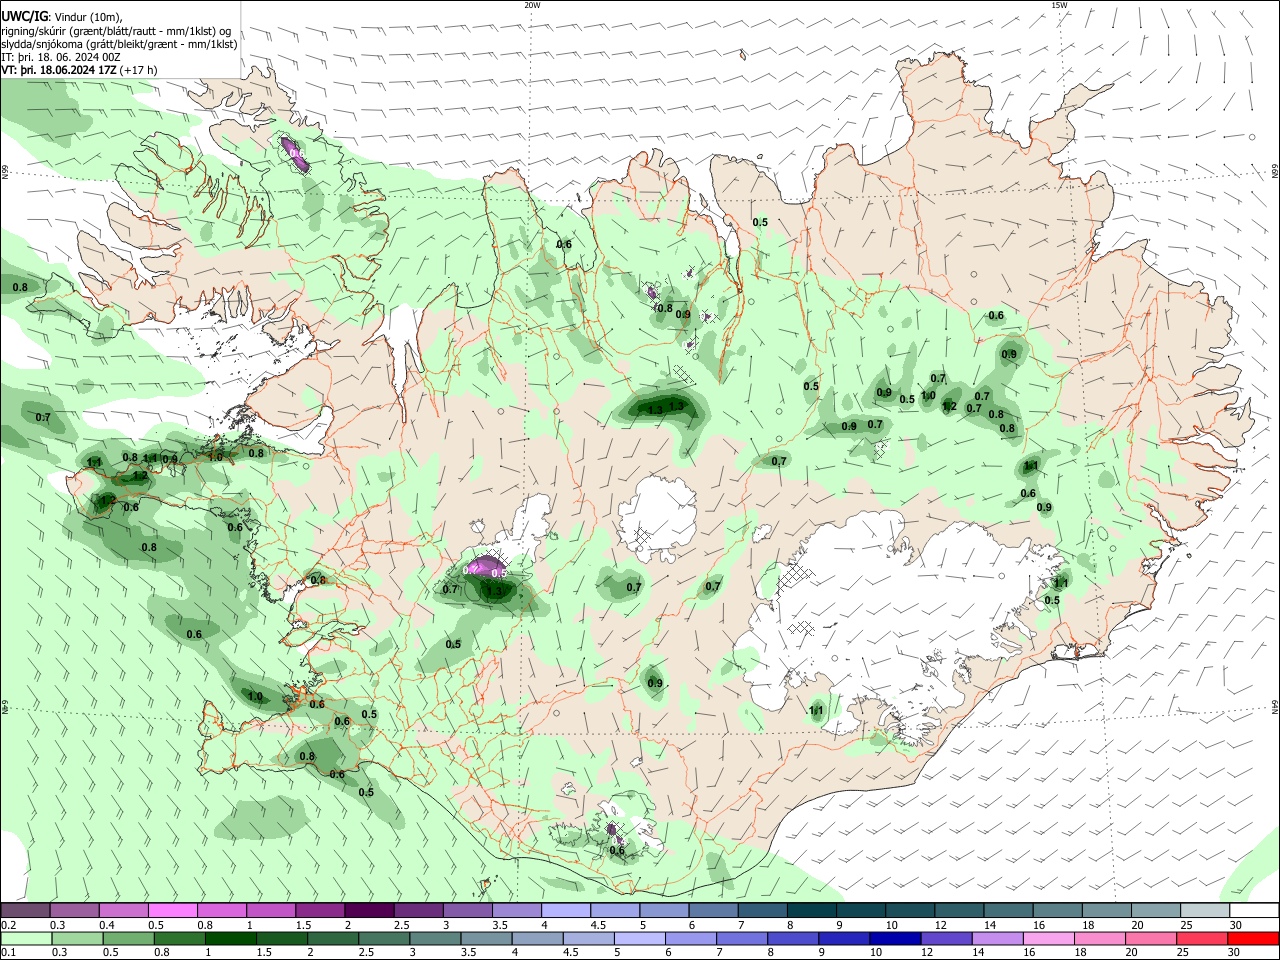
Task: Select the palest green 0.1 swatch in the rain legend
Action: pos(27,939)
